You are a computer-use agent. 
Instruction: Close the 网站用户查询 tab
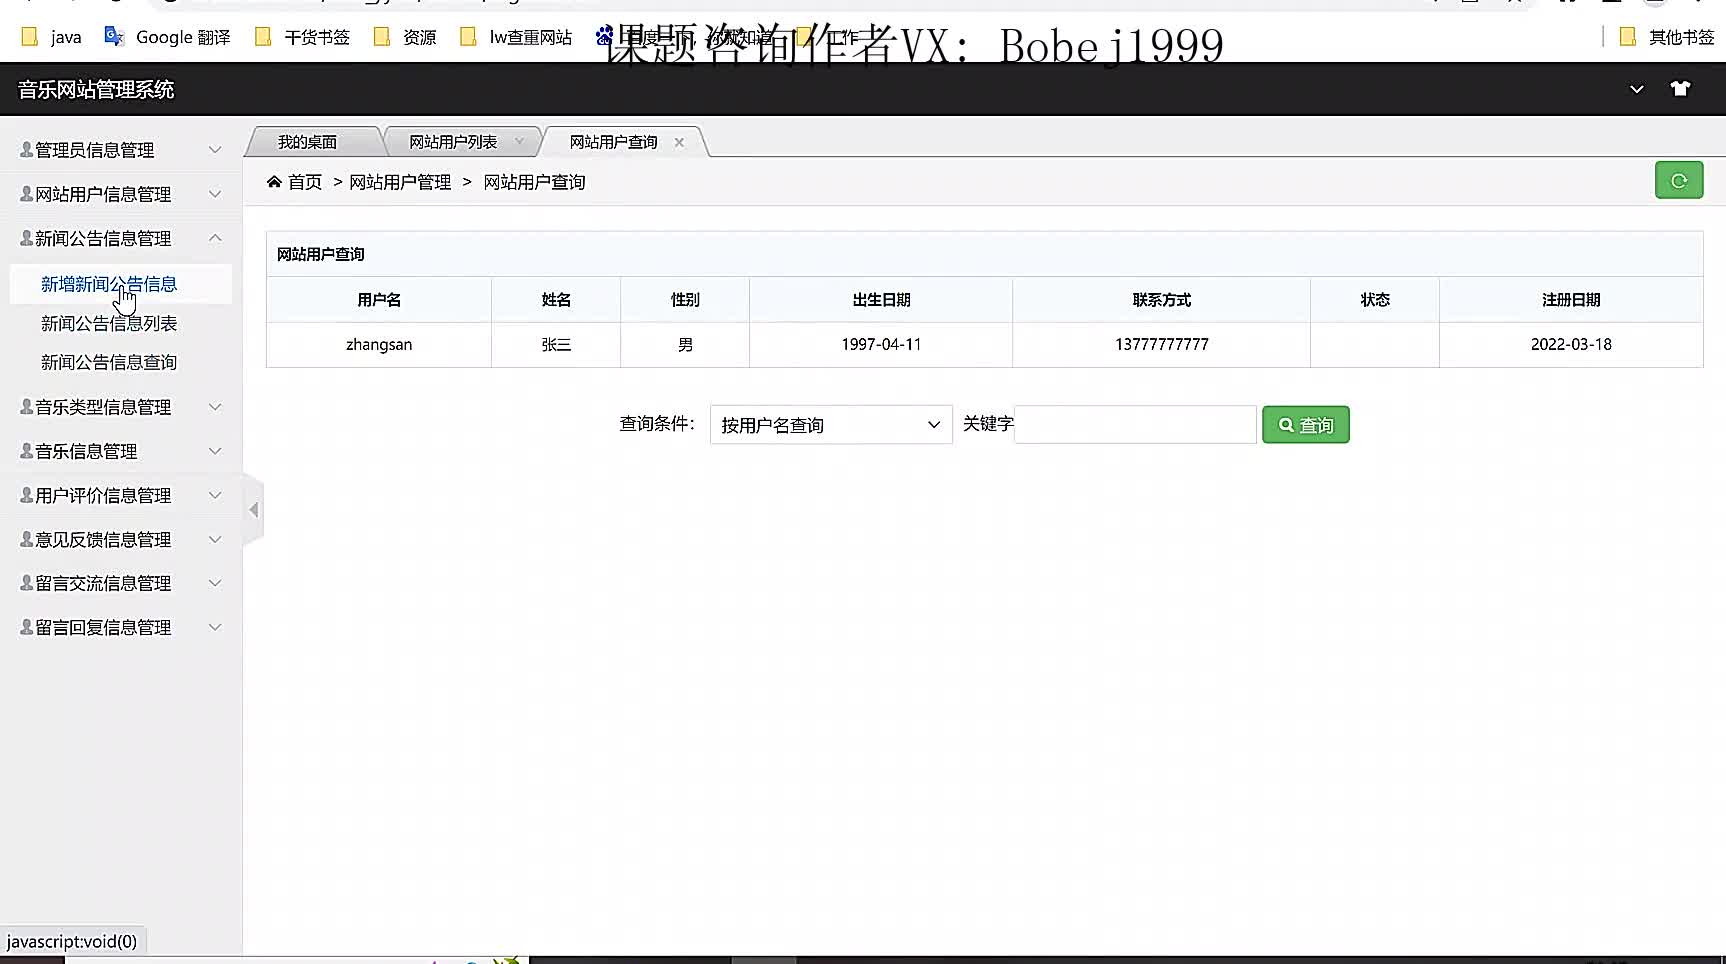679,142
